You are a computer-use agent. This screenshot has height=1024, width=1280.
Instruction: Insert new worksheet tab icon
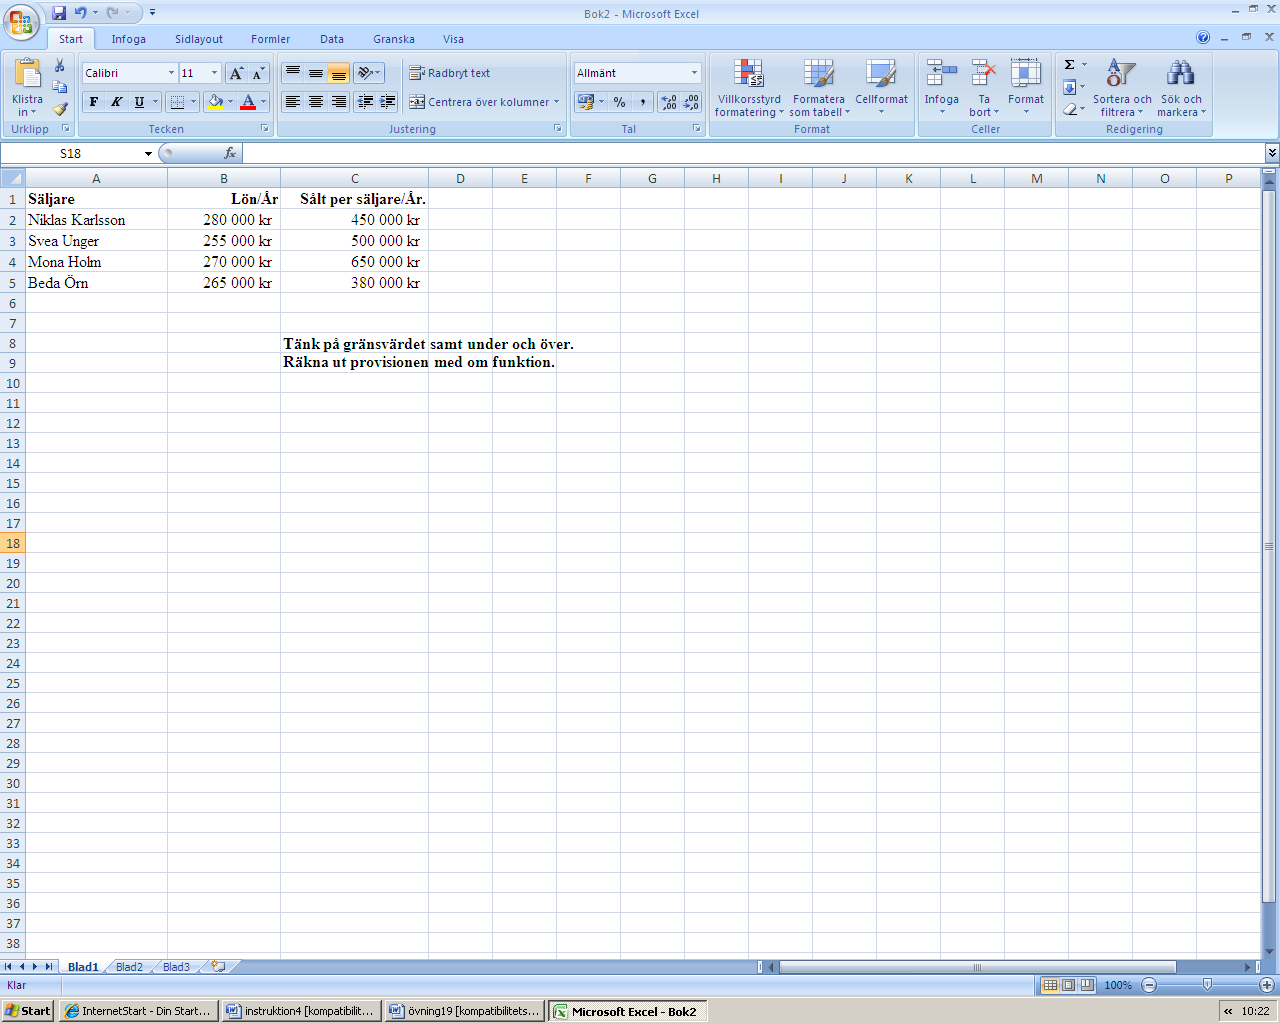[x=218, y=967]
